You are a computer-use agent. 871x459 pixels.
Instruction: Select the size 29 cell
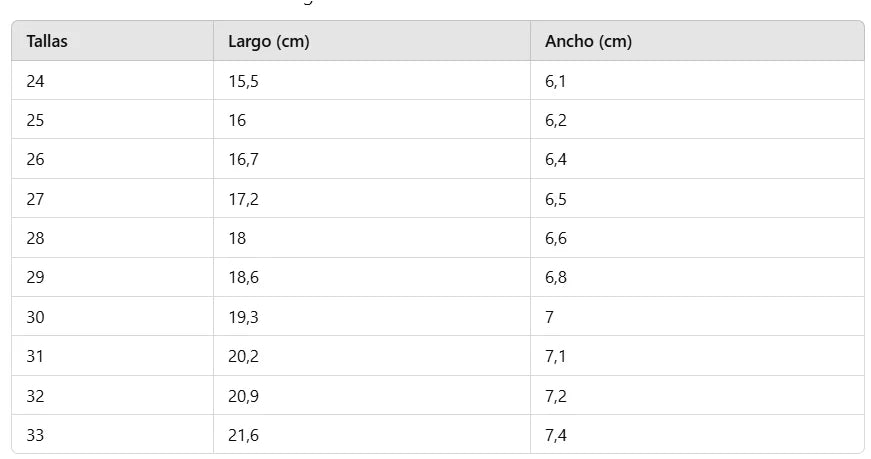(36, 278)
